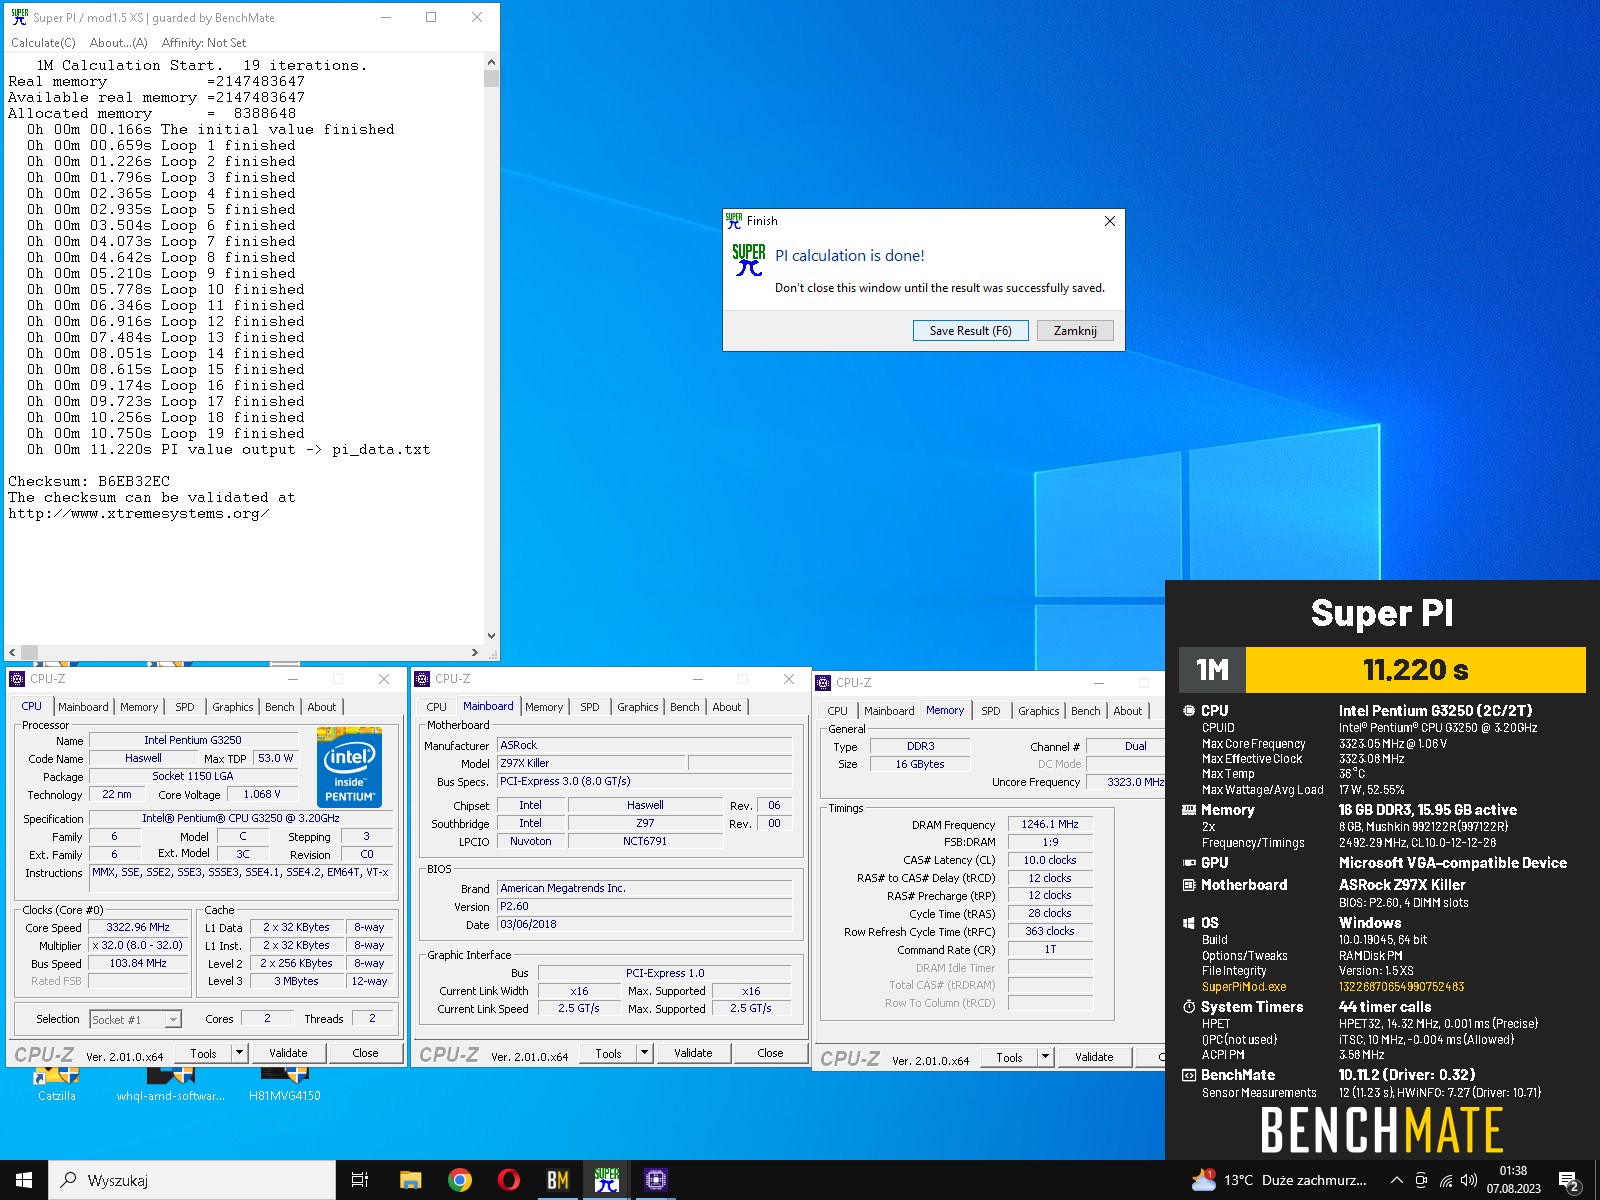Click CPU-Z title icon in middle window
This screenshot has width=1600, height=1200.
[422, 679]
